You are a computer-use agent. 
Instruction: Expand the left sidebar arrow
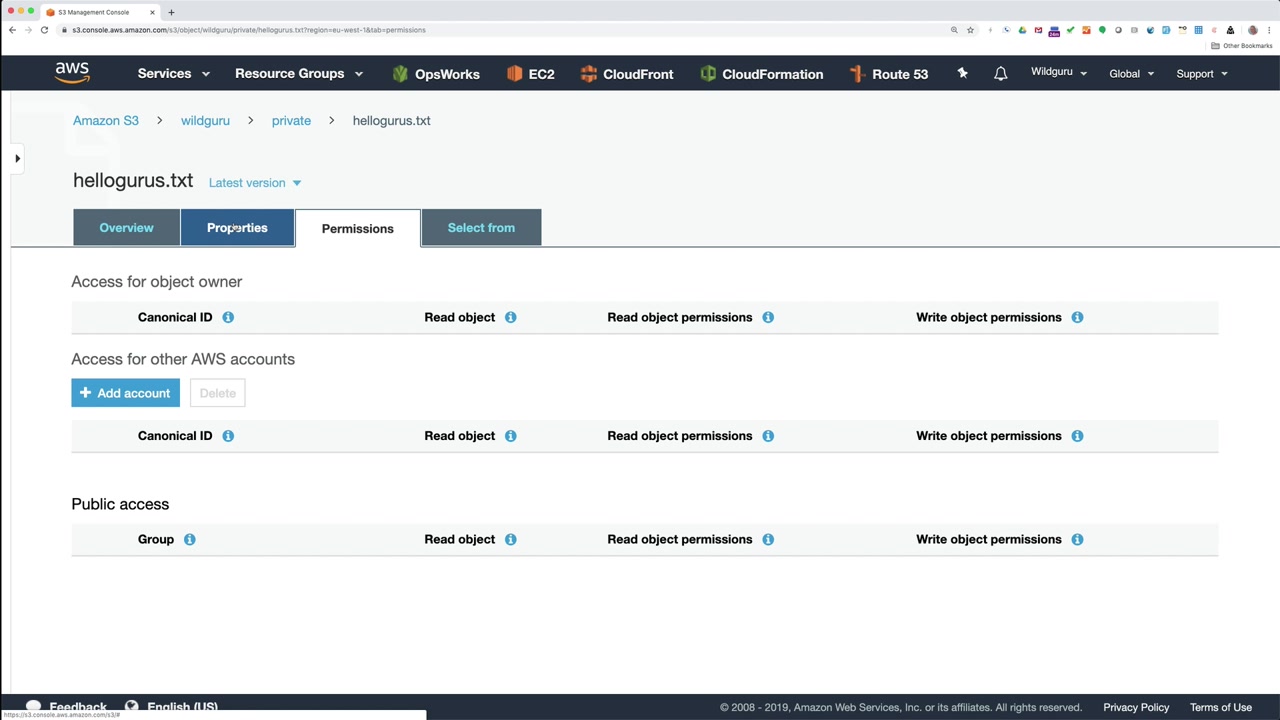17,158
